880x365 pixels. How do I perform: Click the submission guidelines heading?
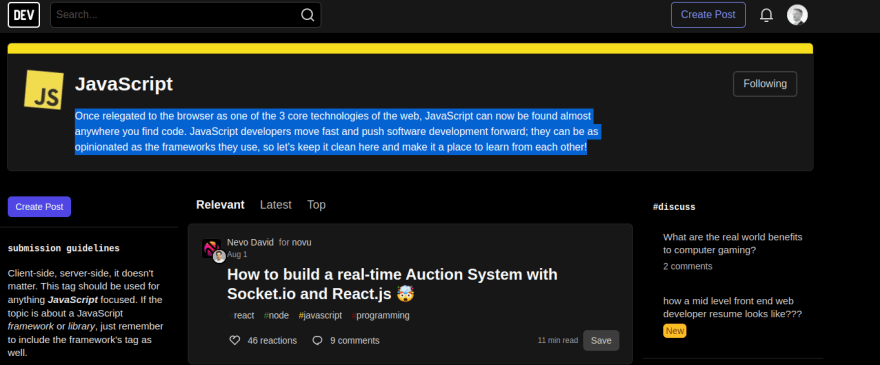[x=63, y=248]
